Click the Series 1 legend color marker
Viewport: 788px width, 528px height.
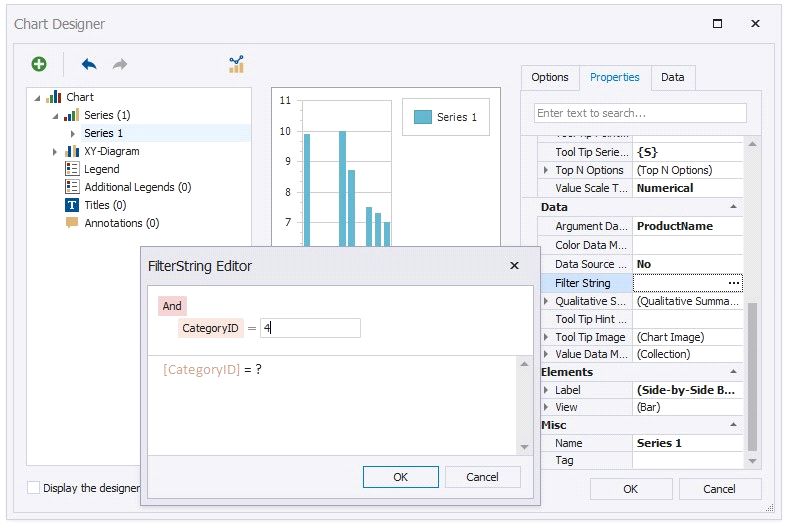point(422,117)
